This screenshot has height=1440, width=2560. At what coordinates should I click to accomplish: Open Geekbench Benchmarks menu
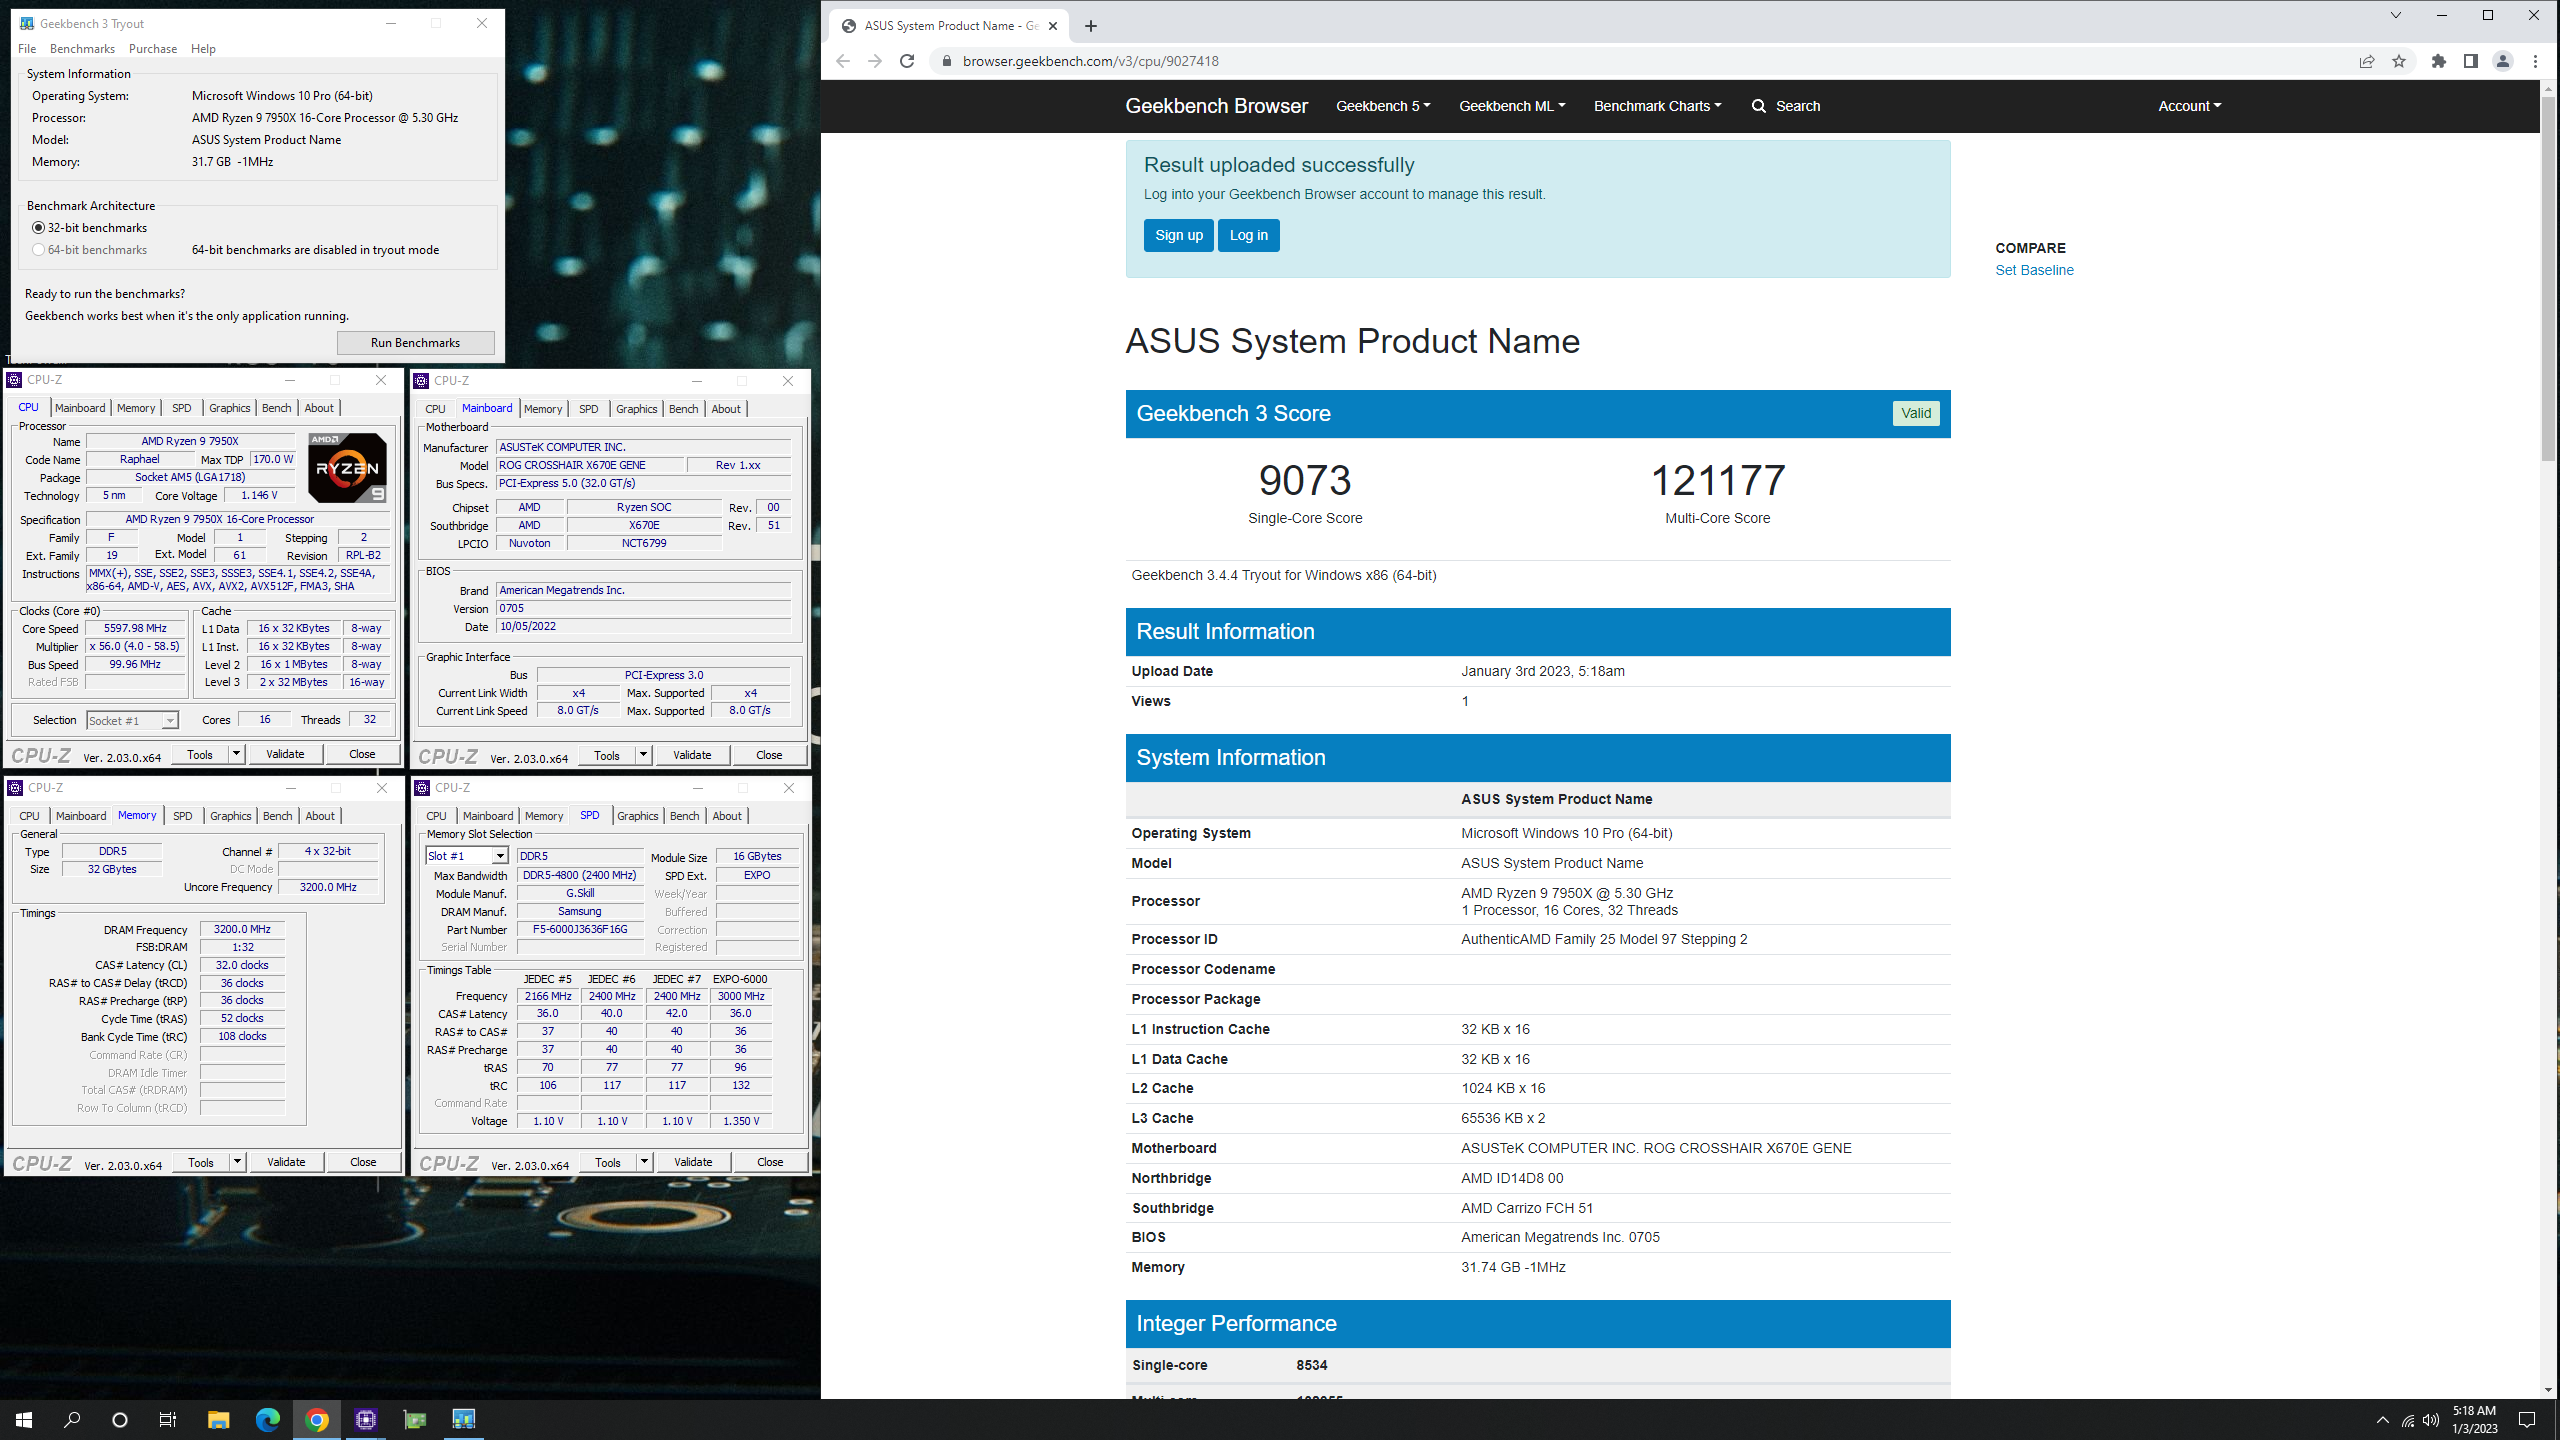82,49
